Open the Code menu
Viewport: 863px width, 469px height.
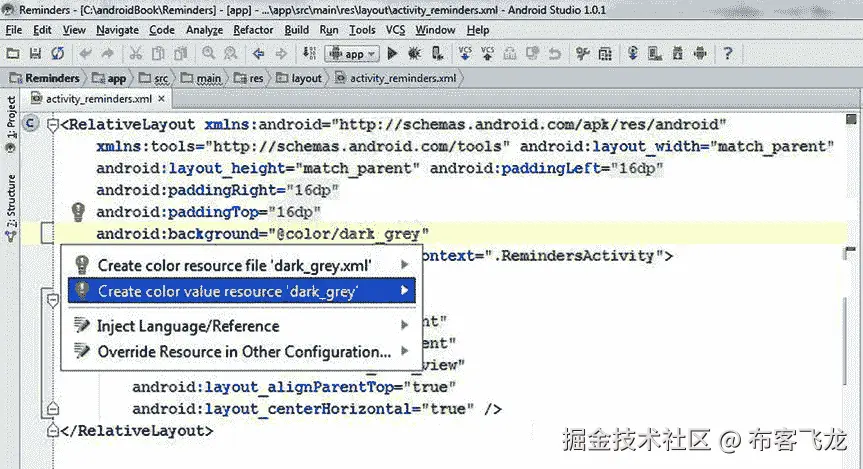click(162, 30)
